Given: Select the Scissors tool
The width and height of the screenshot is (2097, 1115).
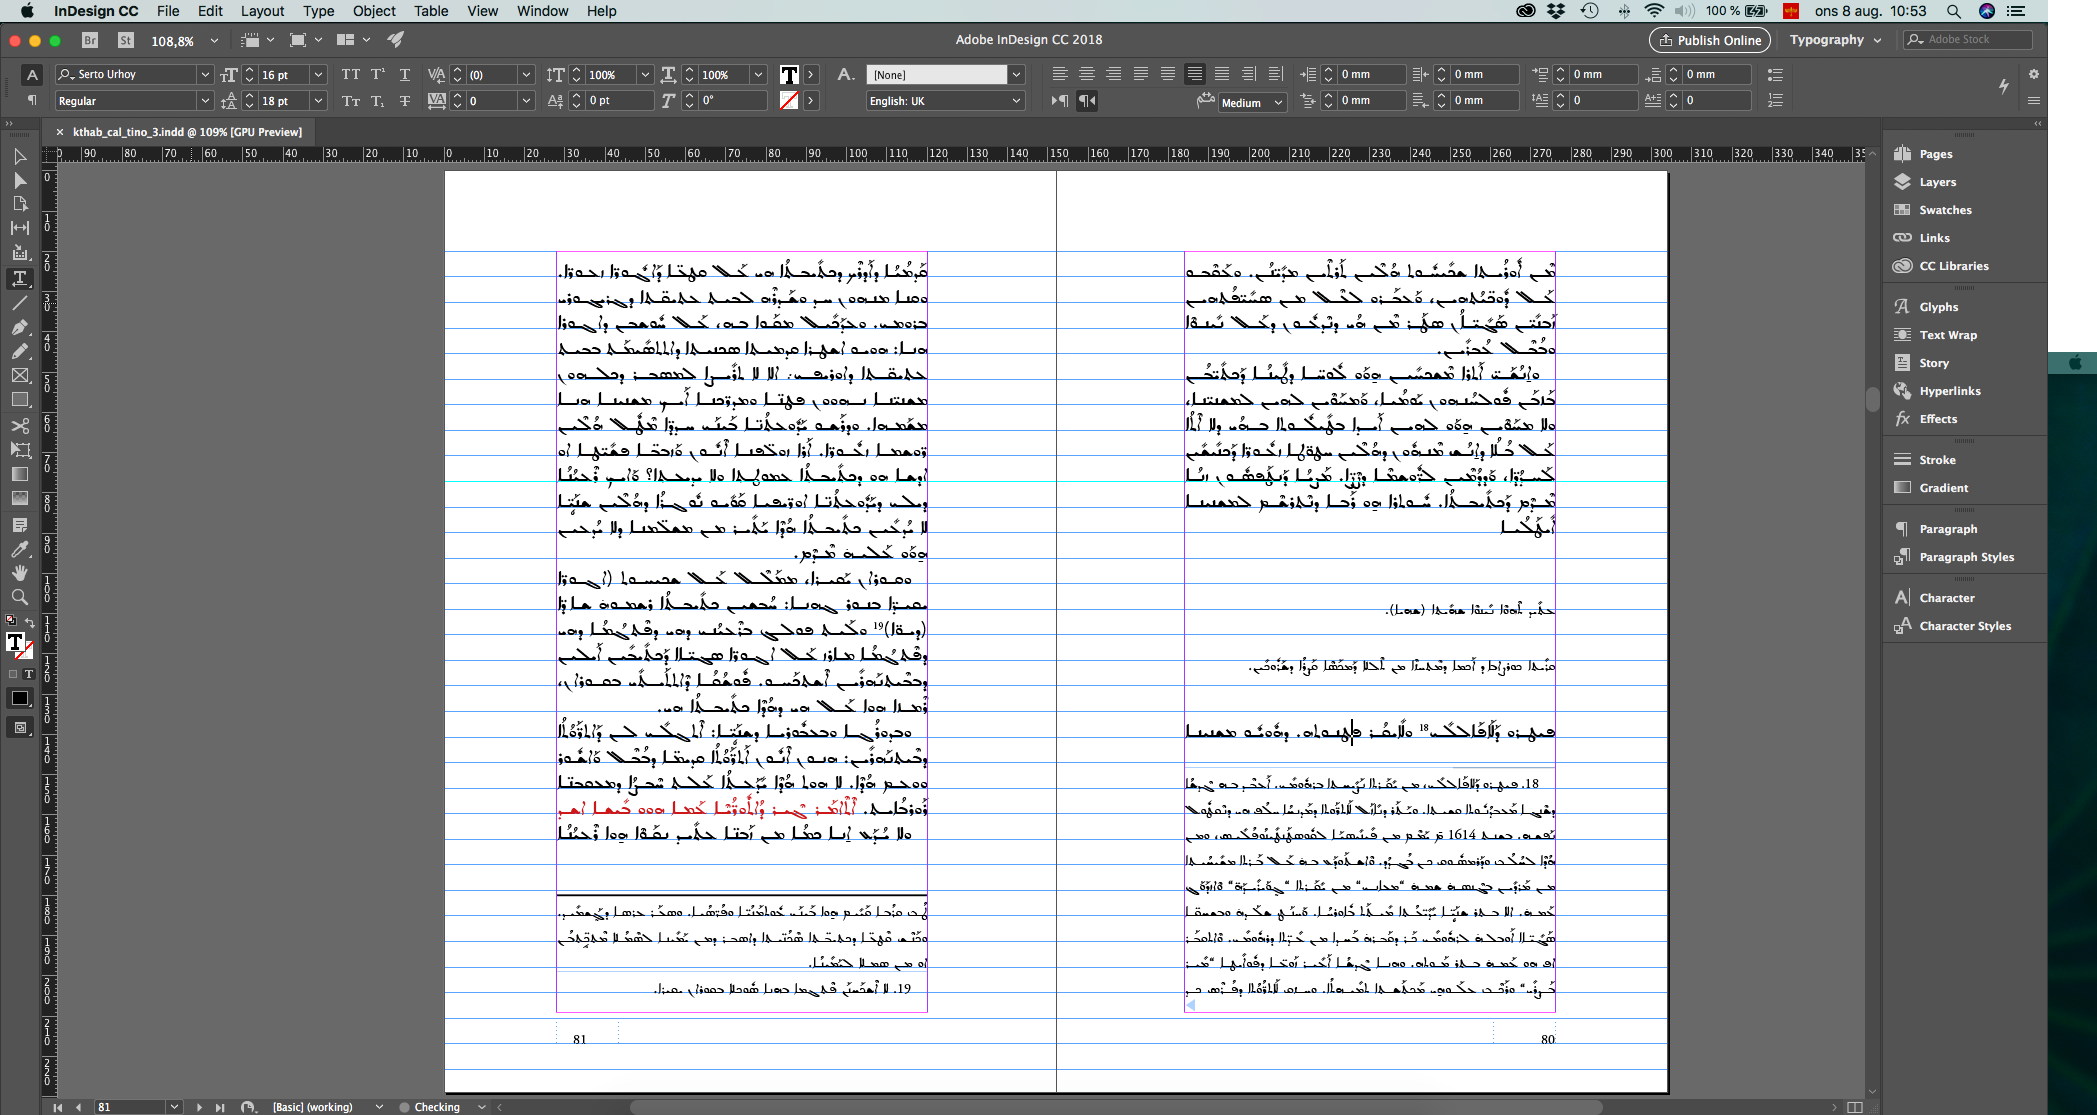Looking at the screenshot, I should [19, 425].
